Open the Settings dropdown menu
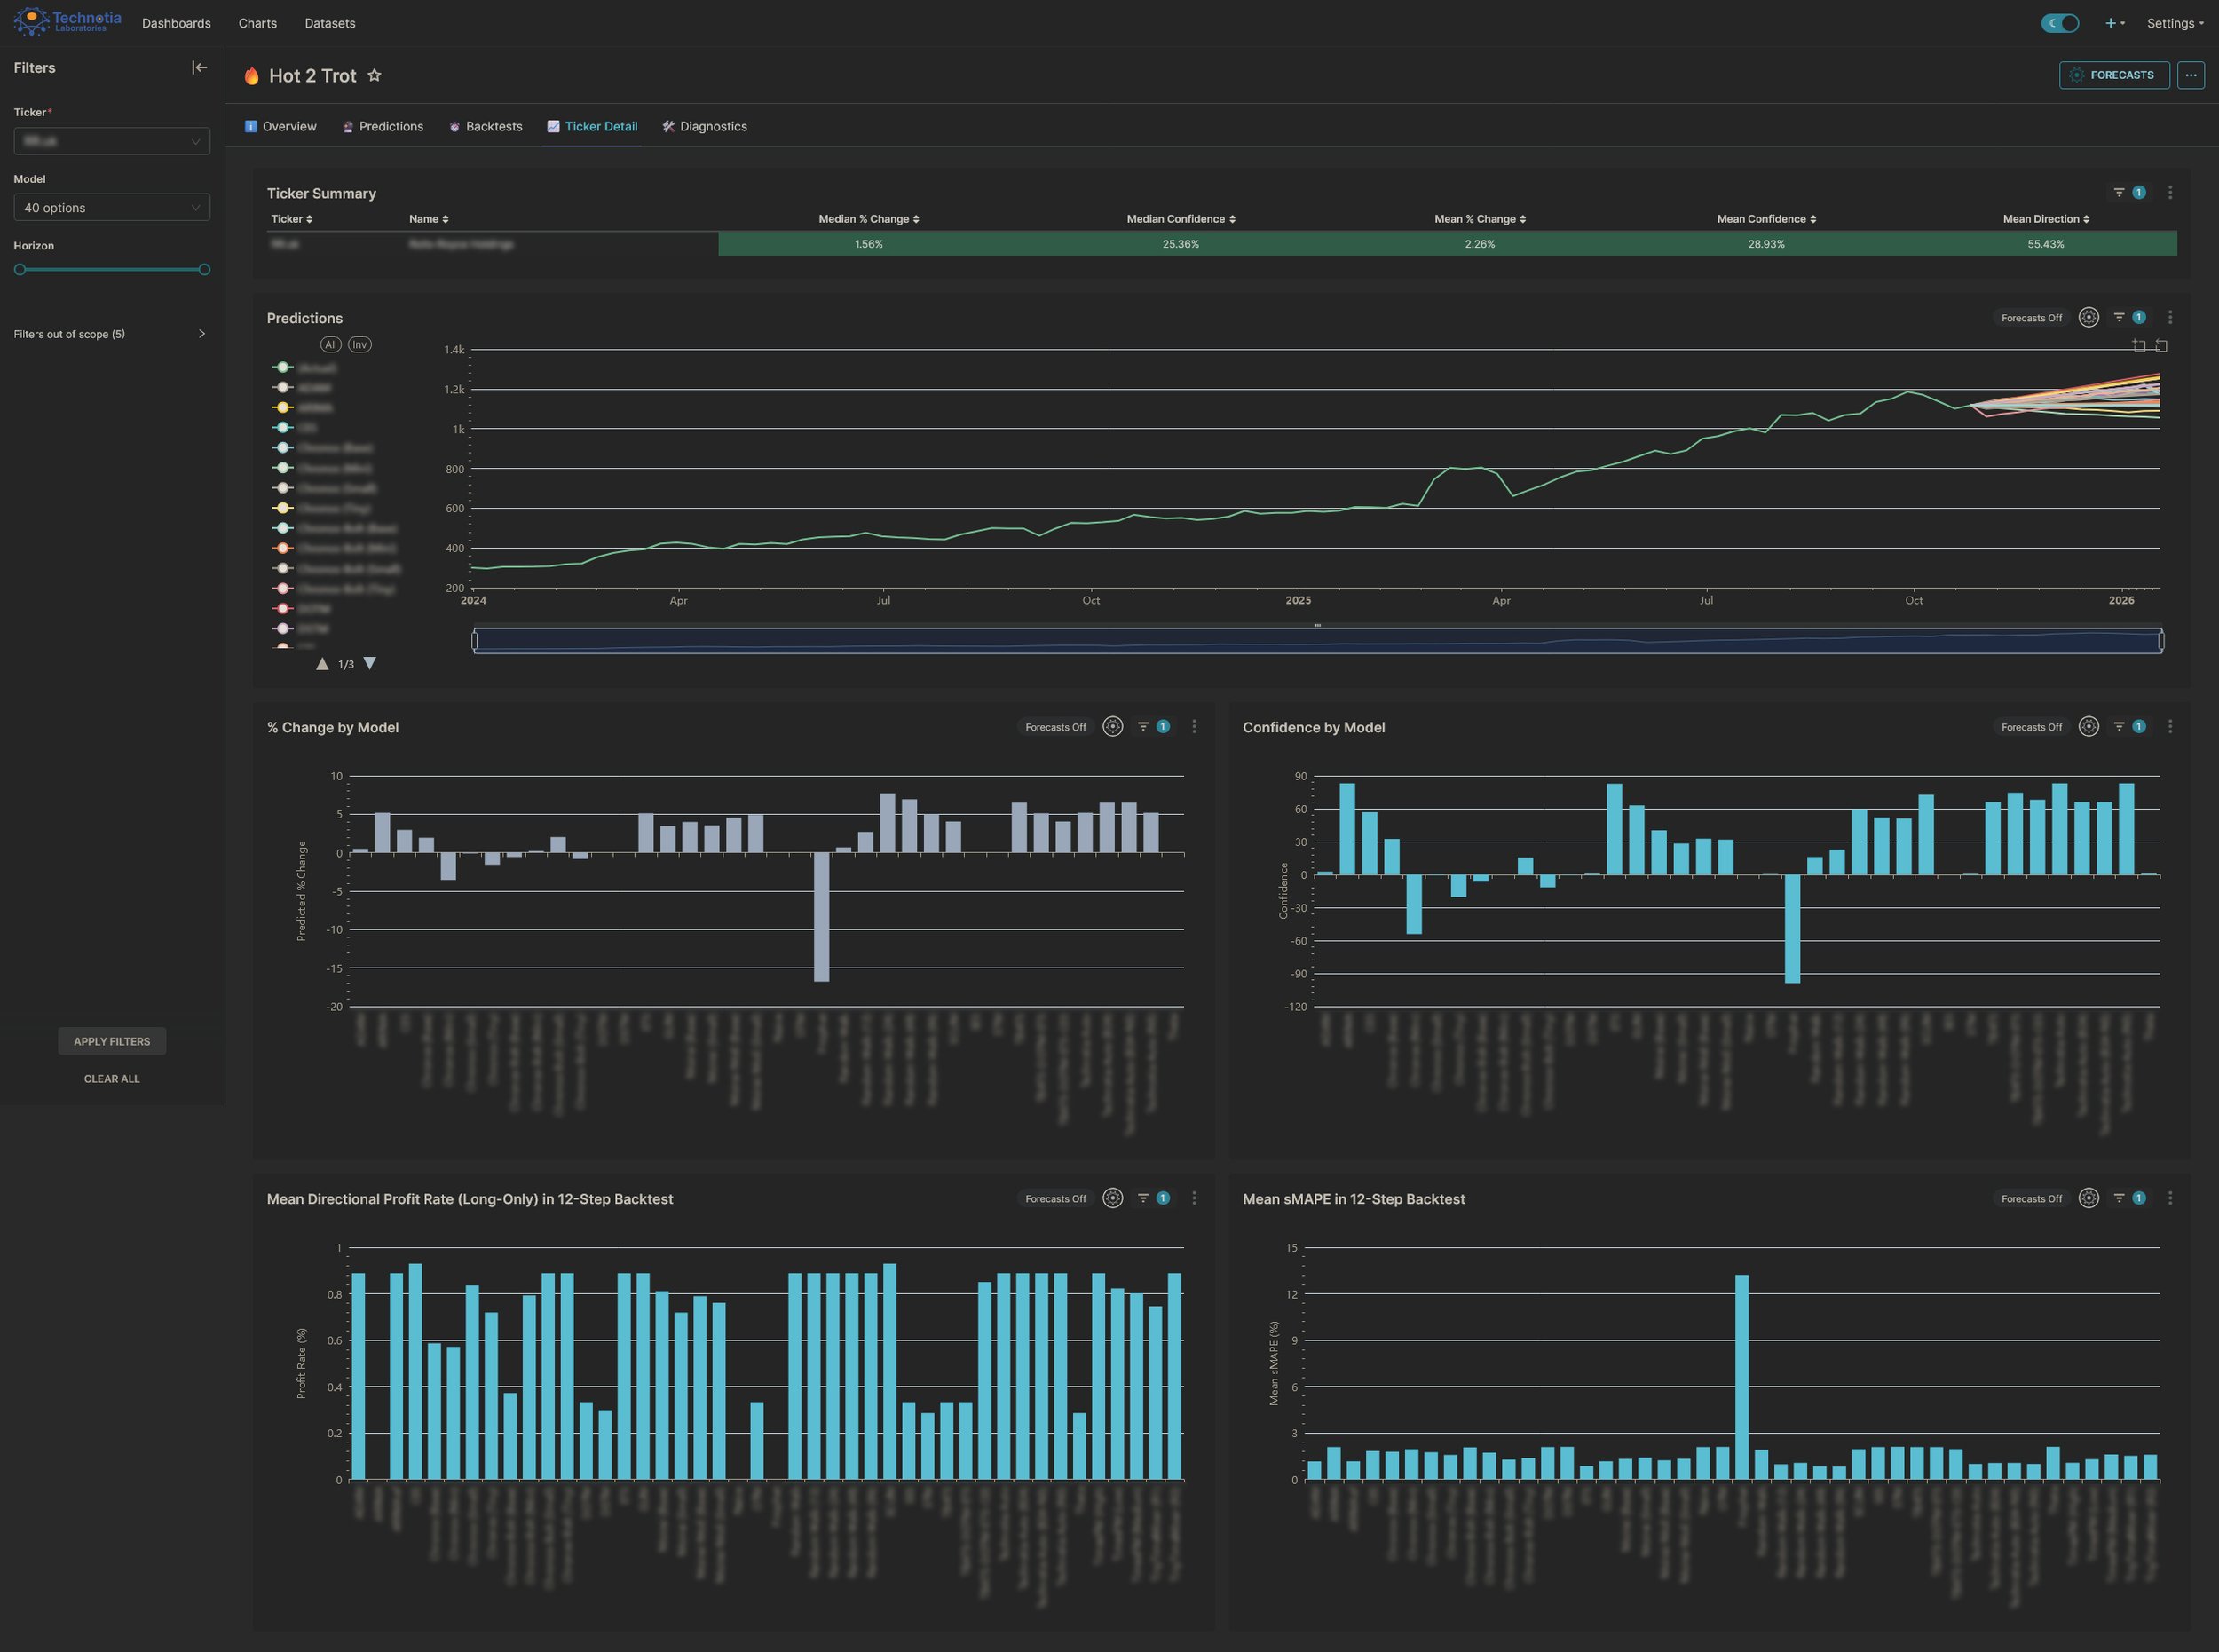The image size is (2219, 1652). (x=2174, y=23)
